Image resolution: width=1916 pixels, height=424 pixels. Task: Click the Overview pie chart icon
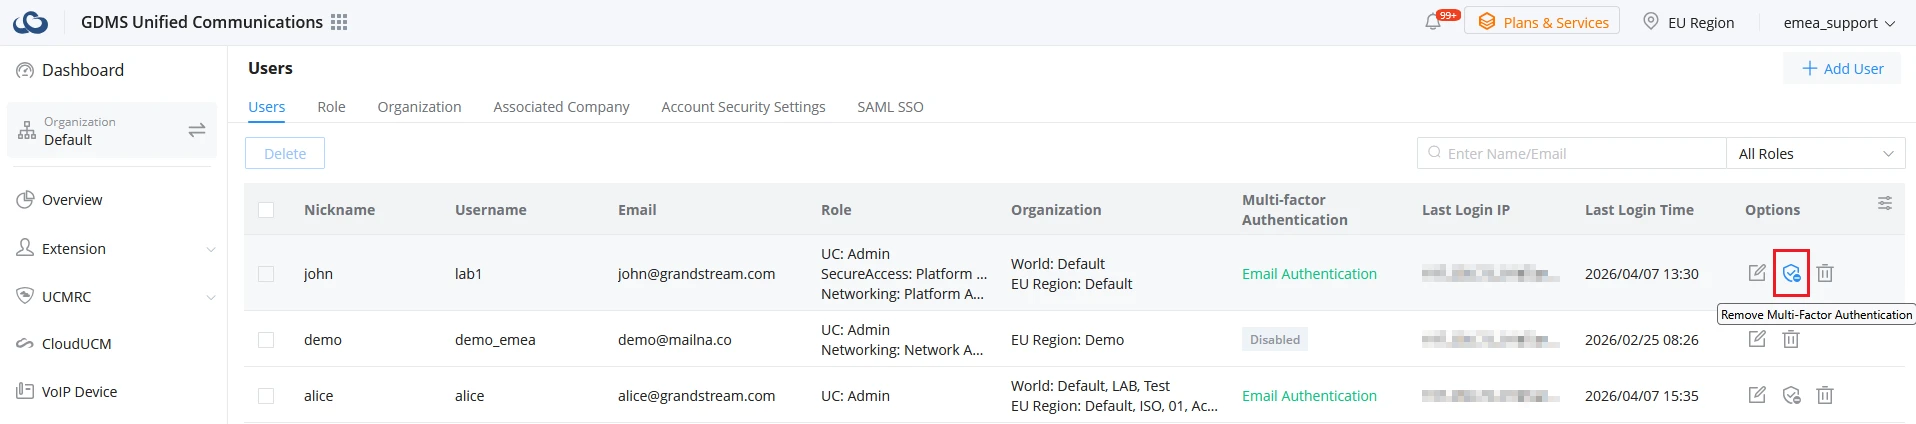25,200
